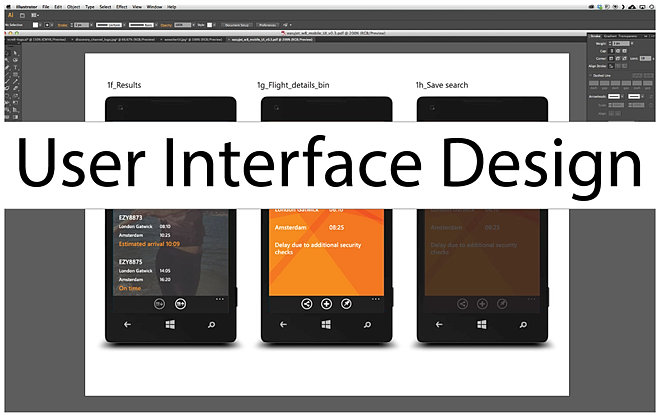Switch to discovery_channel_logo.jpg document tab

(x=114, y=40)
